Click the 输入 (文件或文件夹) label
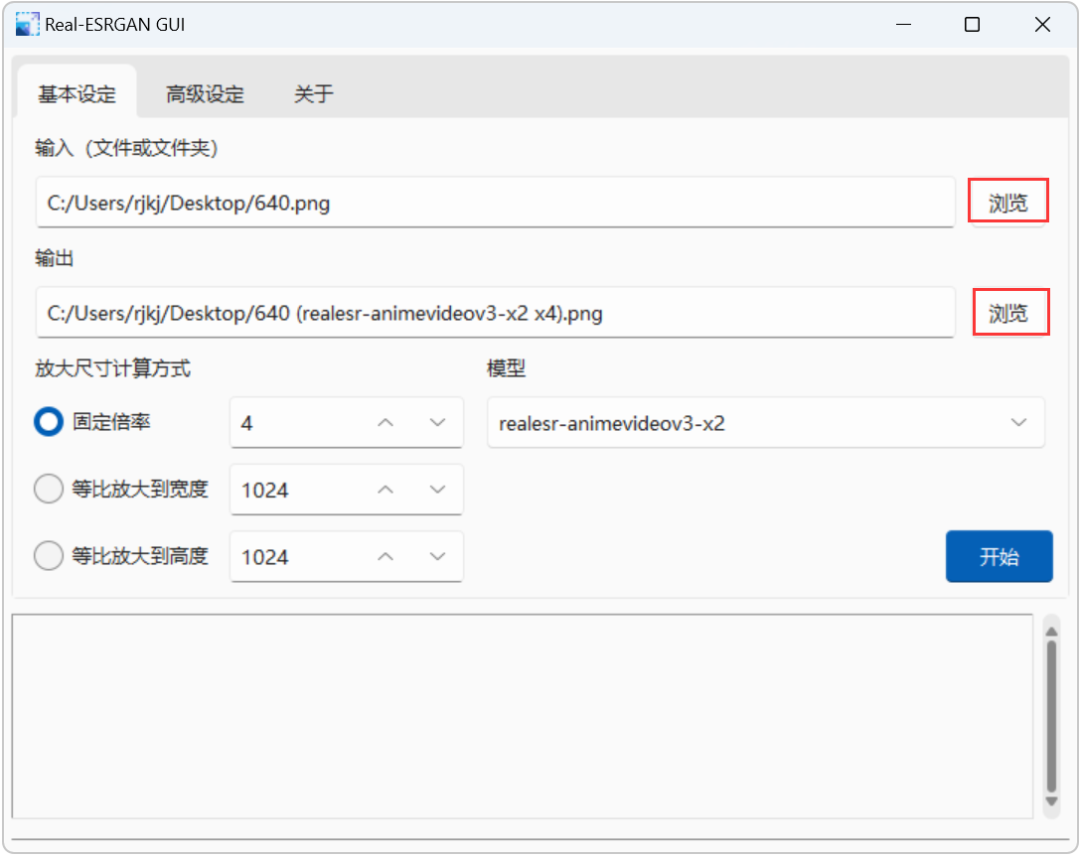The width and height of the screenshot is (1080, 857). 127,147
